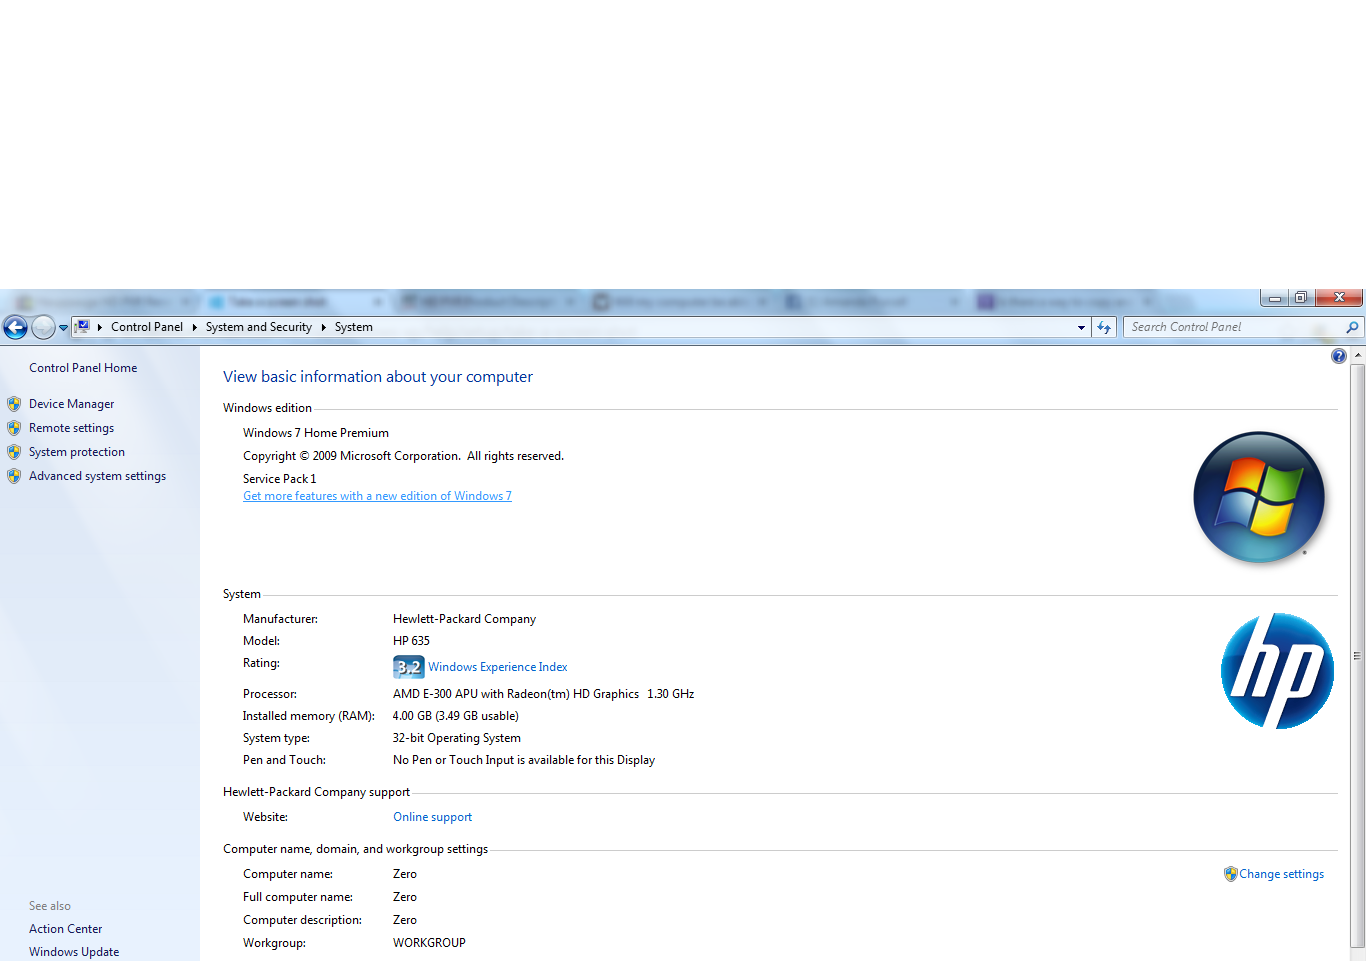
Task: Open Control Panel Home
Action: [x=83, y=368]
